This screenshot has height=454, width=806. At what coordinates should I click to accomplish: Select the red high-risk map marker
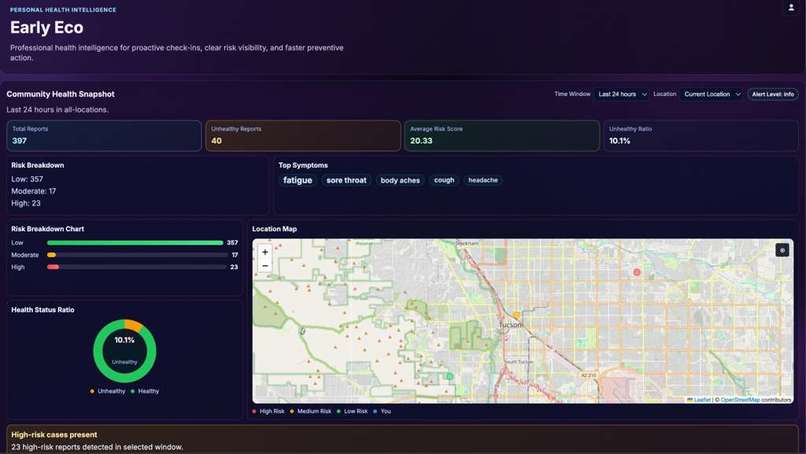[636, 272]
